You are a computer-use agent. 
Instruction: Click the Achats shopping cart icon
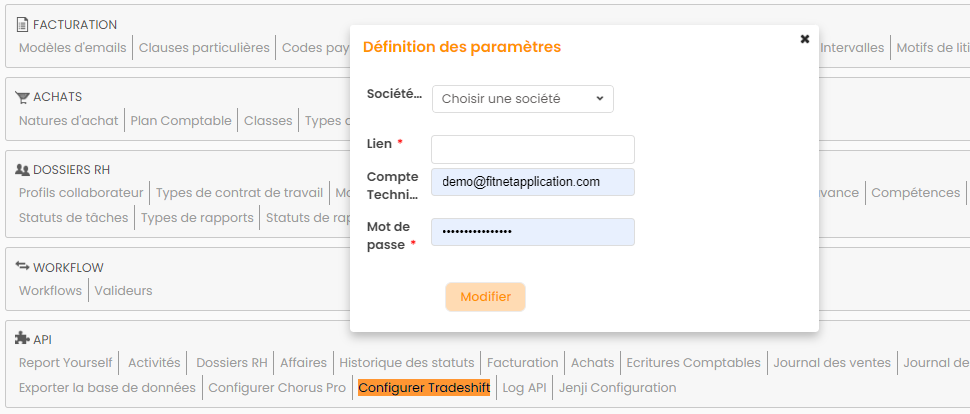tap(23, 97)
